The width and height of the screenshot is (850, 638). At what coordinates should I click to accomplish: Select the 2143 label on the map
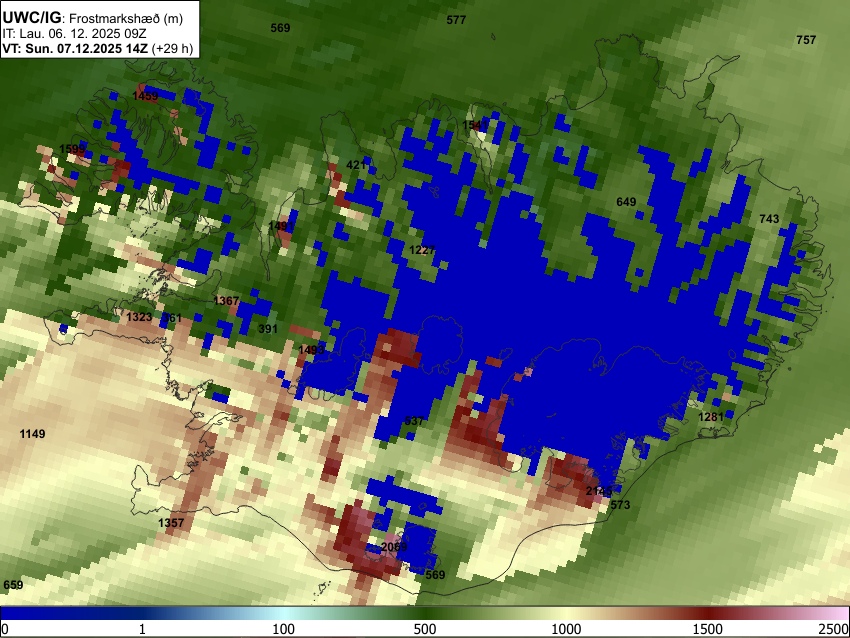pos(599,491)
